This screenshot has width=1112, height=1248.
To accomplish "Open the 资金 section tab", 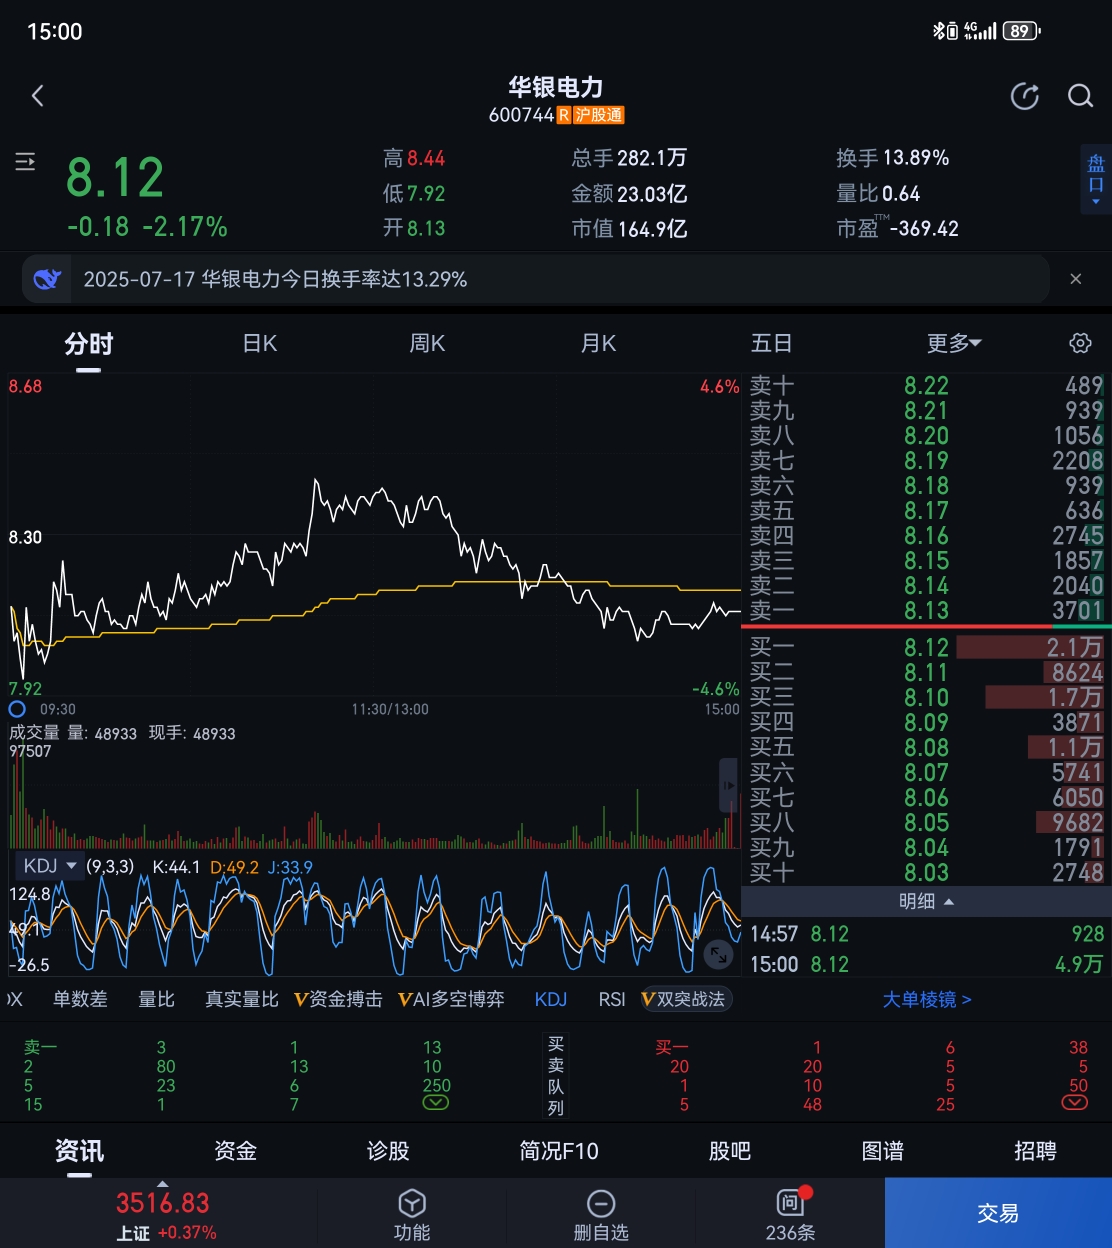I will click(x=235, y=1151).
